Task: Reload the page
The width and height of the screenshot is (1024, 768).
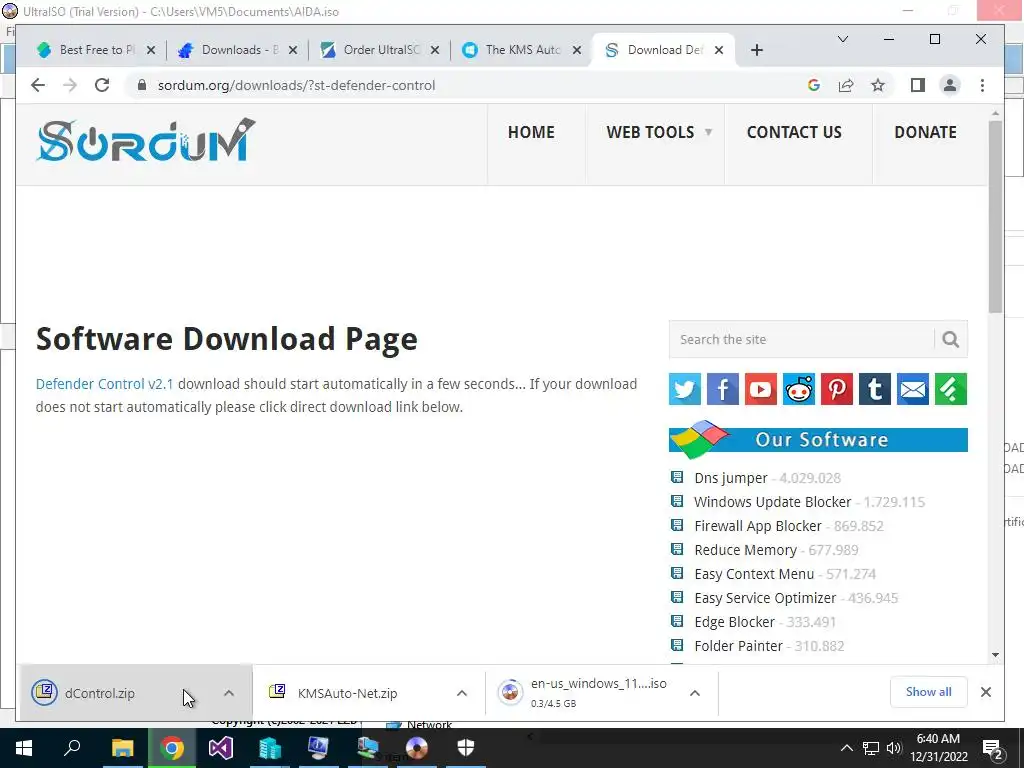Action: 102,85
